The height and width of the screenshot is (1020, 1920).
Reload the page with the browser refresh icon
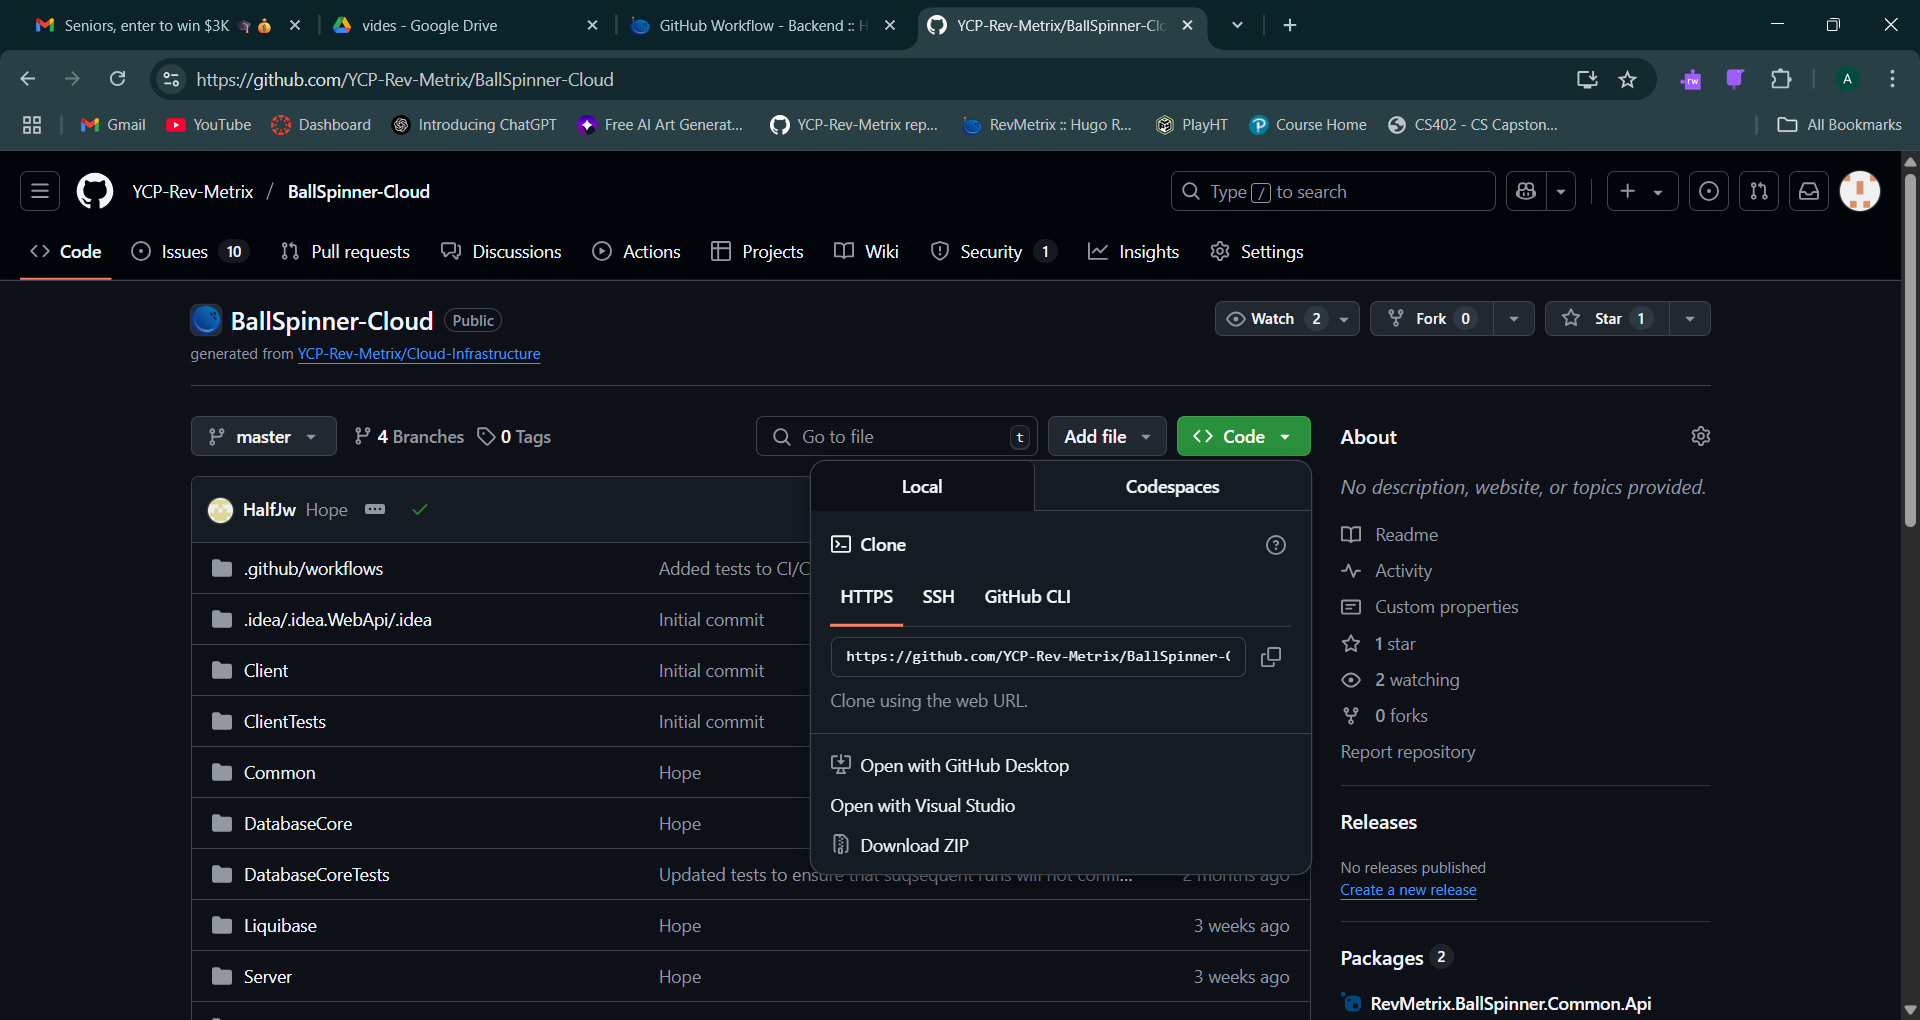click(117, 79)
